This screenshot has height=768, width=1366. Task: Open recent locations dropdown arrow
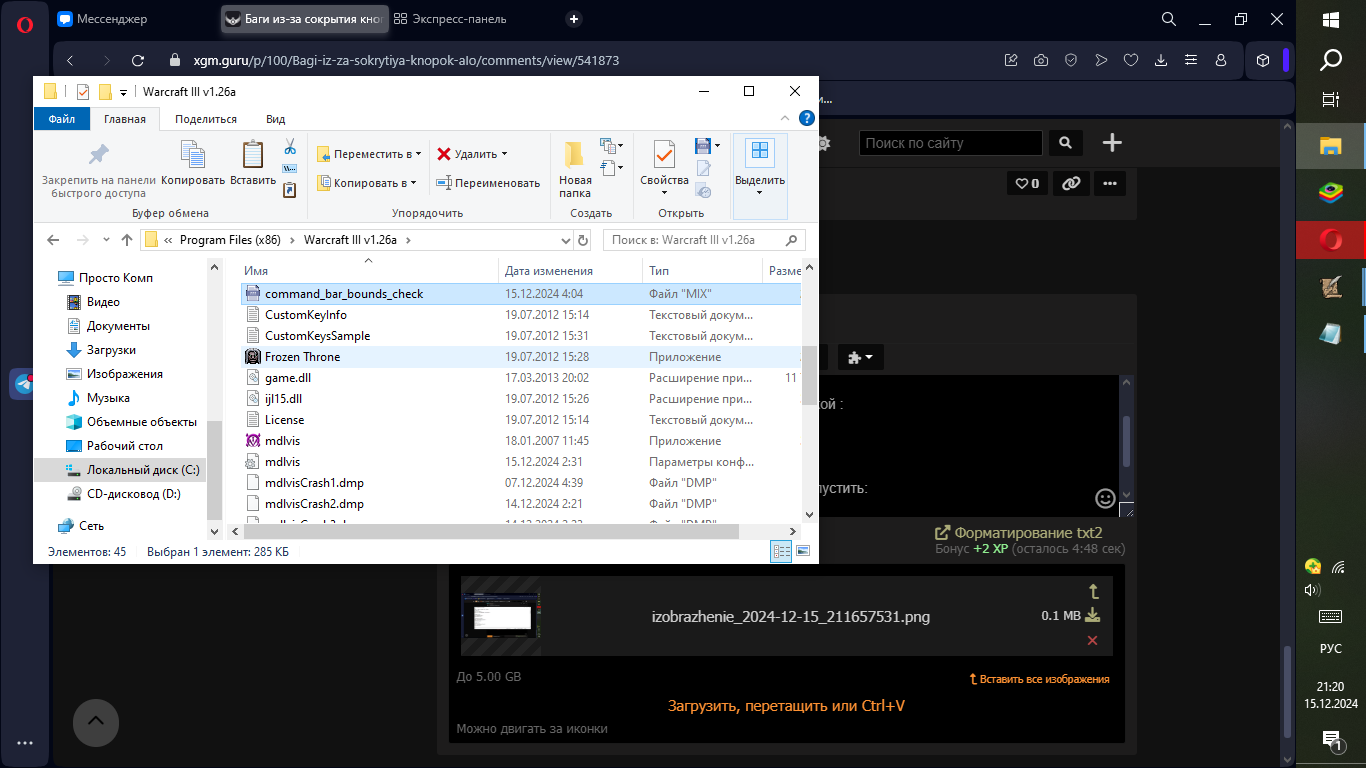coord(105,240)
